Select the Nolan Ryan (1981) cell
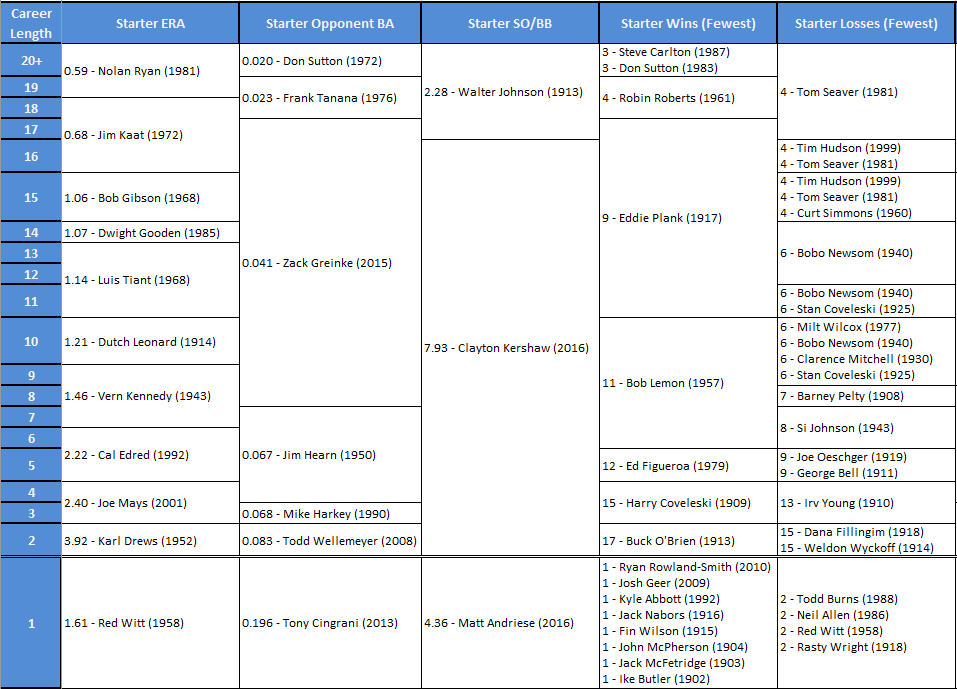The image size is (957, 689). (150, 71)
